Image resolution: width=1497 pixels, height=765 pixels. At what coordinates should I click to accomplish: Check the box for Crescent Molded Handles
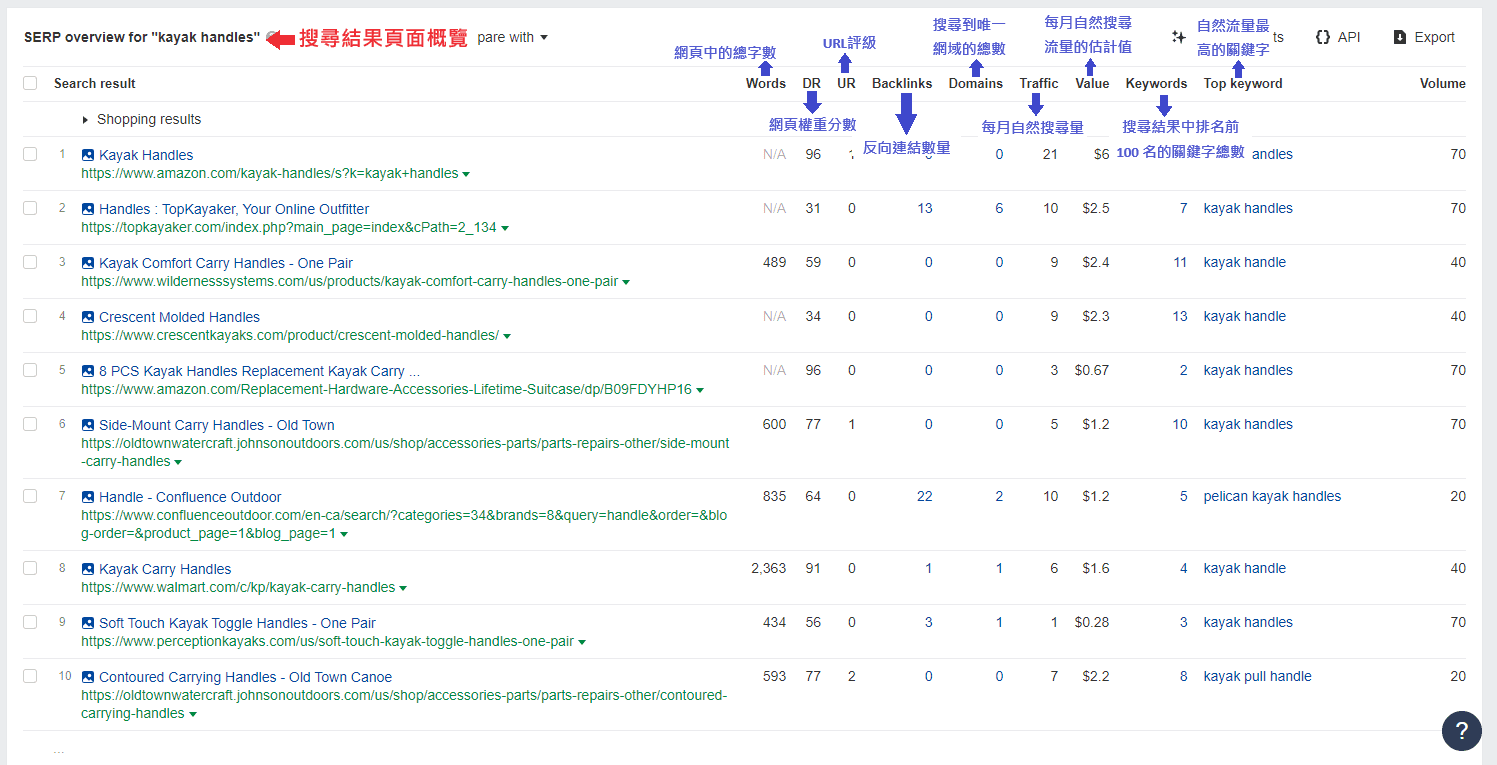tap(30, 316)
